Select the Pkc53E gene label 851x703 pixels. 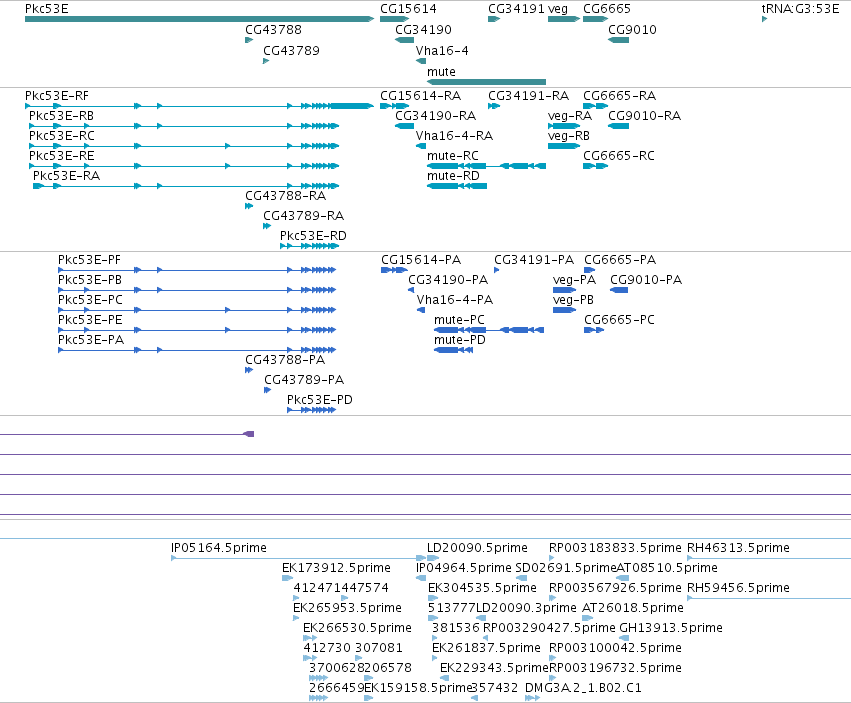(x=47, y=9)
